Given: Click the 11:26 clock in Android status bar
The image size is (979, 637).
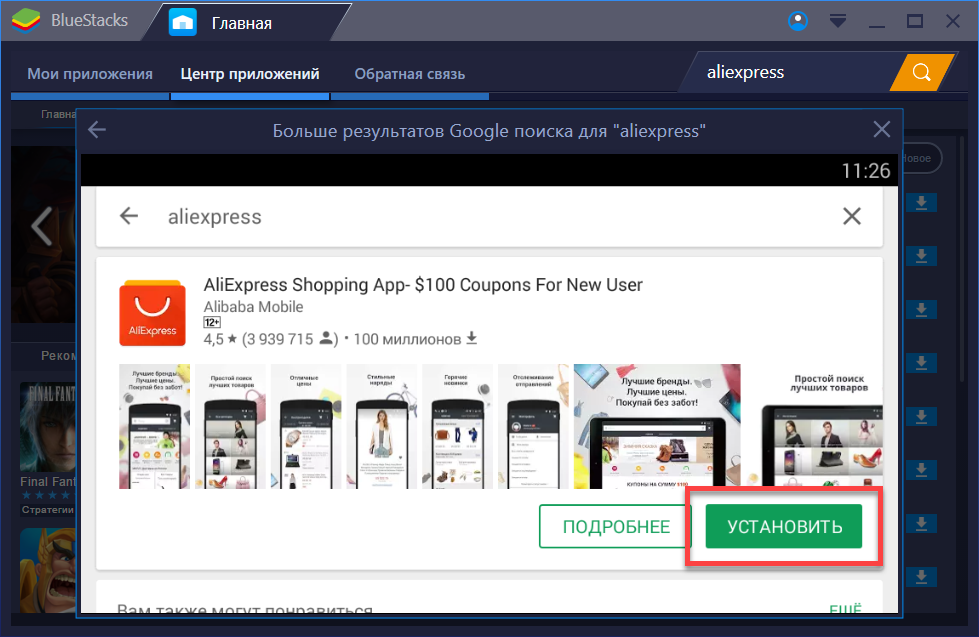Looking at the screenshot, I should pos(865,170).
